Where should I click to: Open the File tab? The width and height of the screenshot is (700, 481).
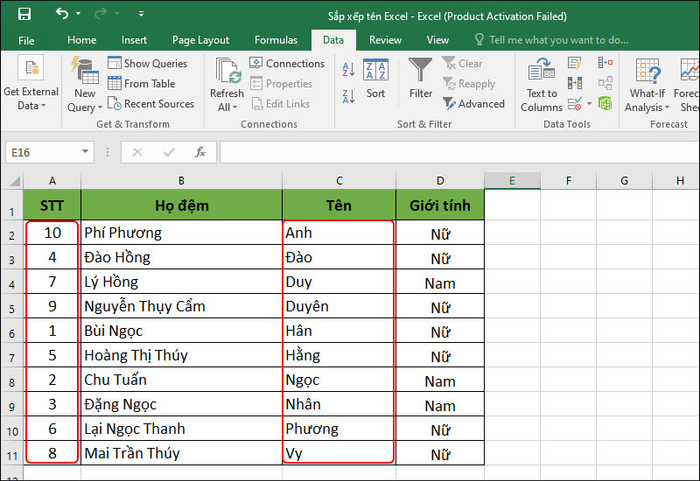point(26,41)
